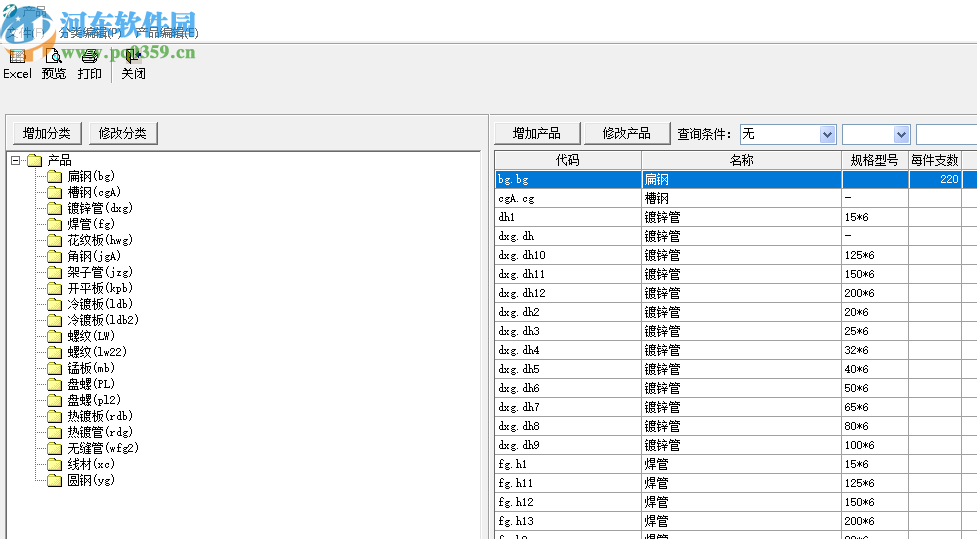Select the 角钢(jgA) folder icon
The image size is (977, 539).
(55, 257)
